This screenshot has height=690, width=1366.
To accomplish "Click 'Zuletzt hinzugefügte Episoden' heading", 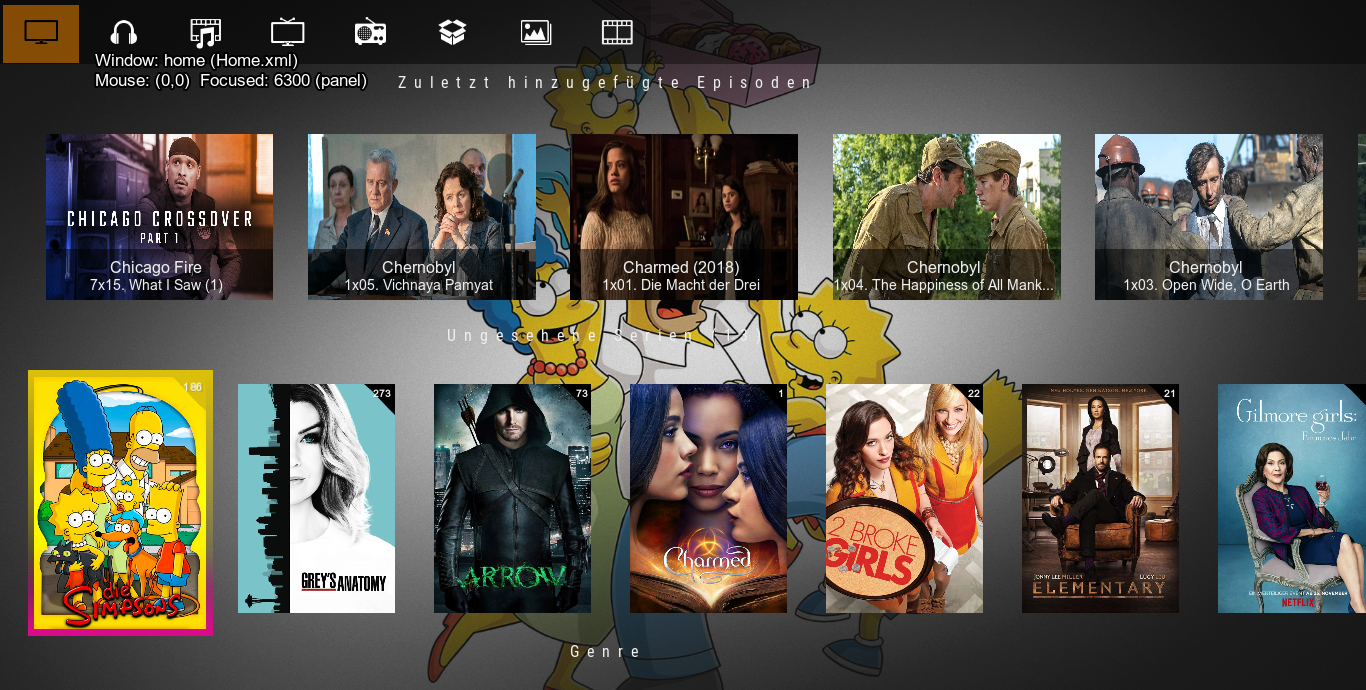I will pyautogui.click(x=606, y=82).
